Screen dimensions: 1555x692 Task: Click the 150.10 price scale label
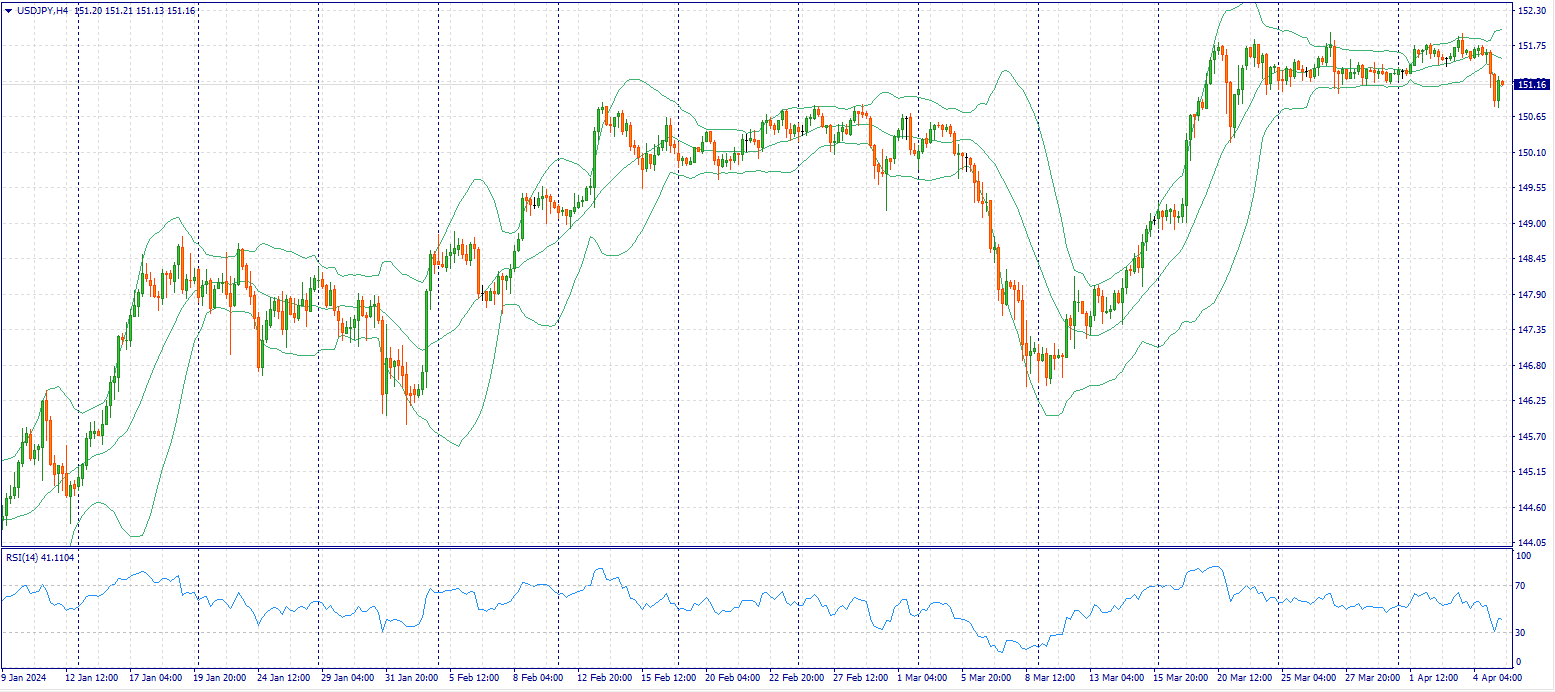[x=1530, y=153]
